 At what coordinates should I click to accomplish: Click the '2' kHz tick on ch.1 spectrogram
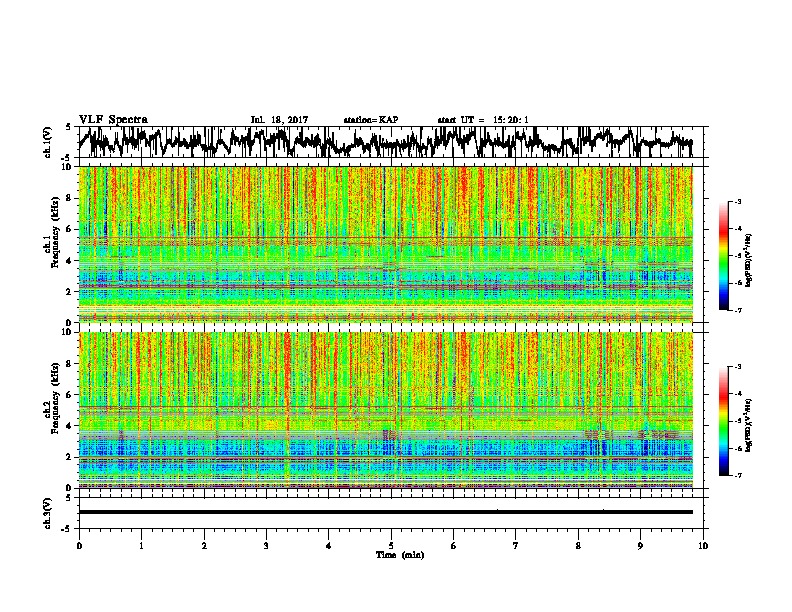pos(70,292)
